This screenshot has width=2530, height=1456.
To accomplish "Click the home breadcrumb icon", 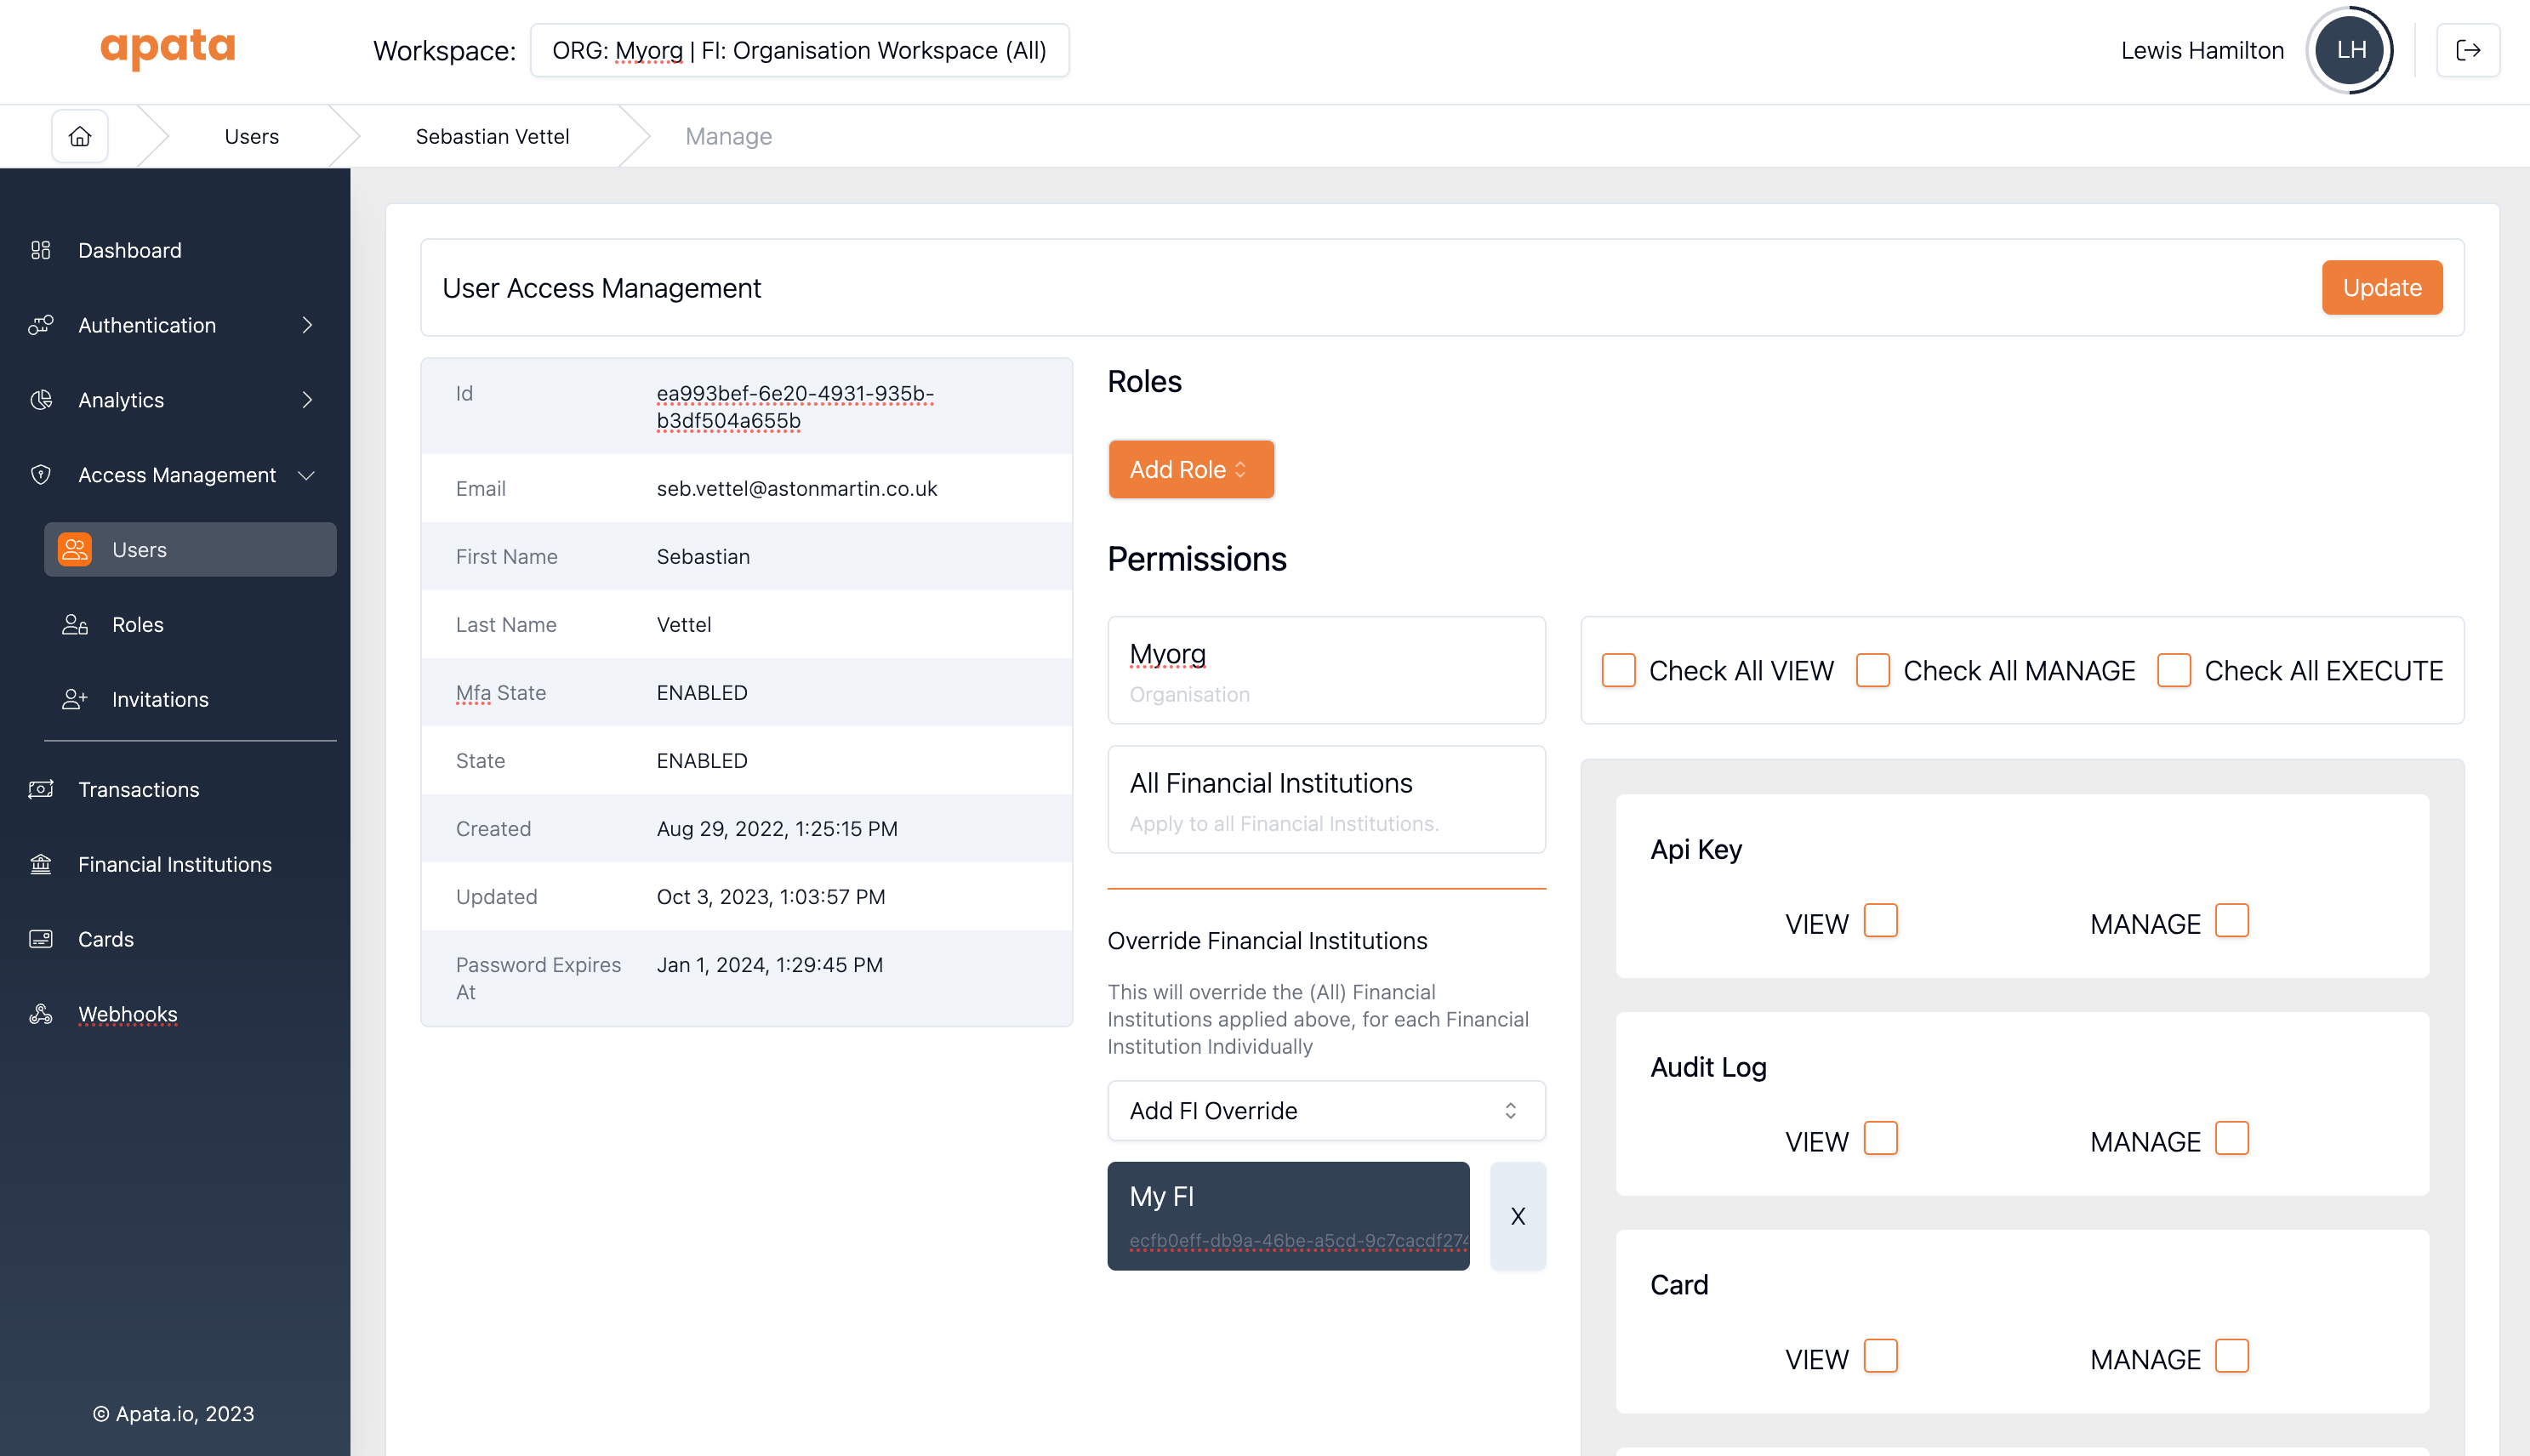I will coord(80,136).
